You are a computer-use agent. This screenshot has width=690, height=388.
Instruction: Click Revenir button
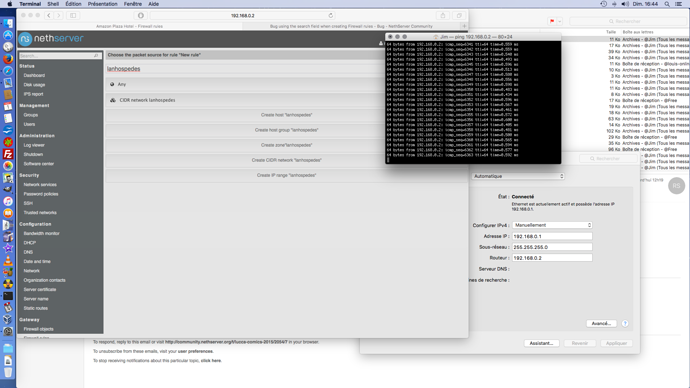tap(580, 343)
